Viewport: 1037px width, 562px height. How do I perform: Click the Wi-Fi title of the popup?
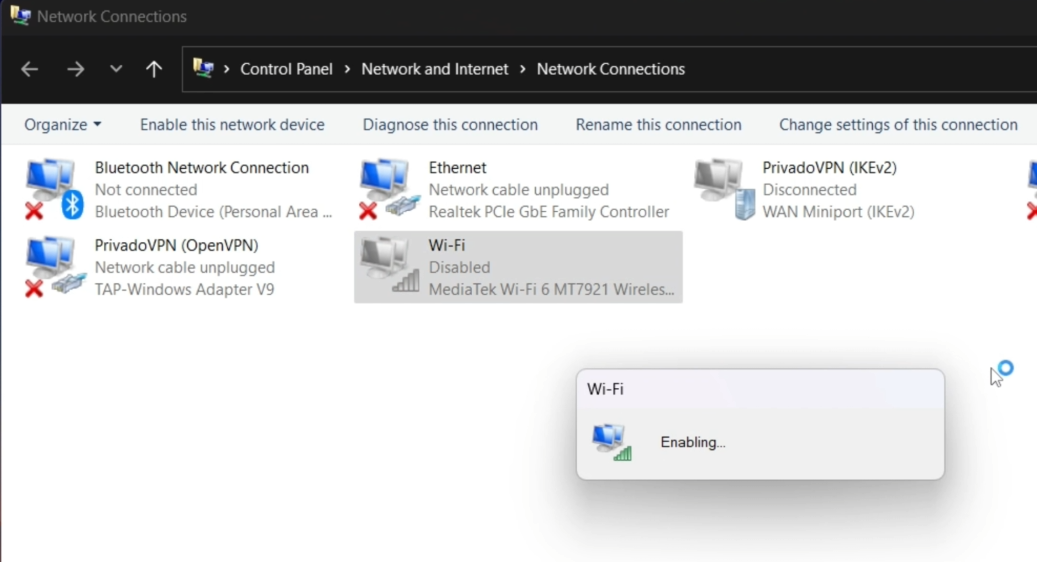pyautogui.click(x=605, y=389)
